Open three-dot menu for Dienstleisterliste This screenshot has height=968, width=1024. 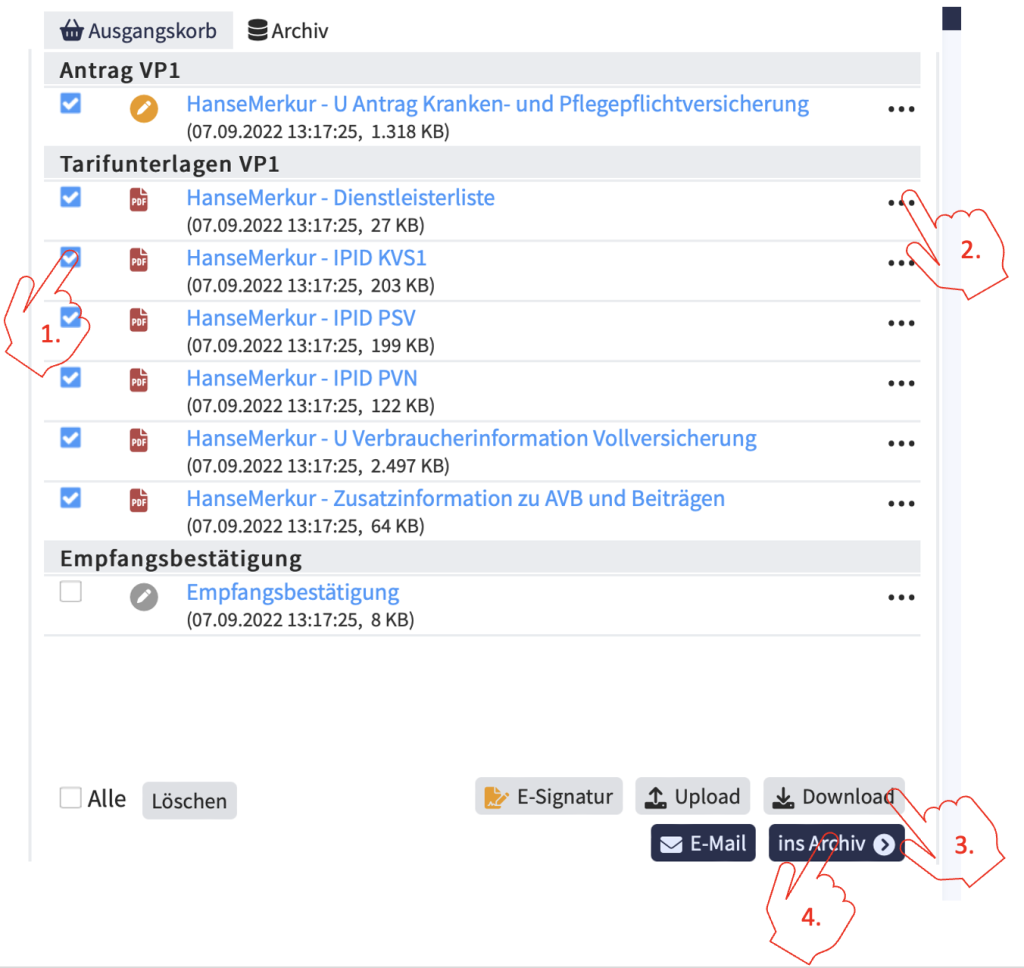tap(901, 203)
